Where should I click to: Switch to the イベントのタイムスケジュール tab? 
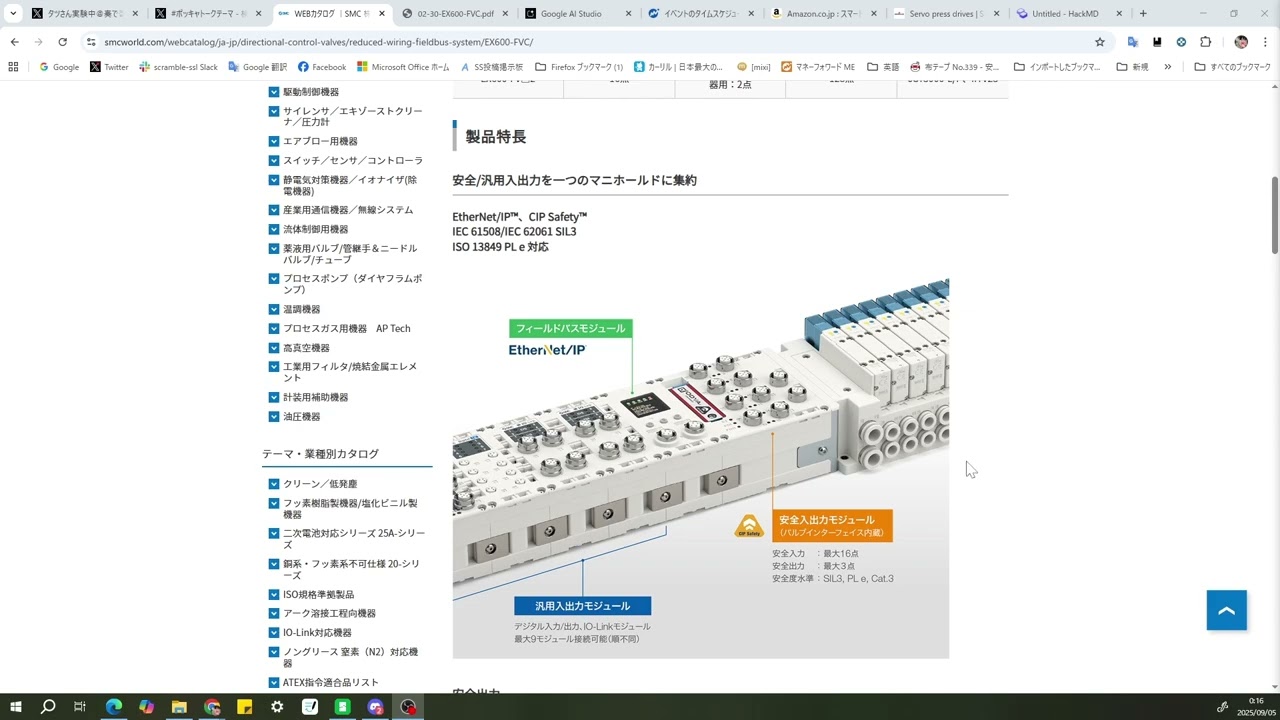click(703, 14)
